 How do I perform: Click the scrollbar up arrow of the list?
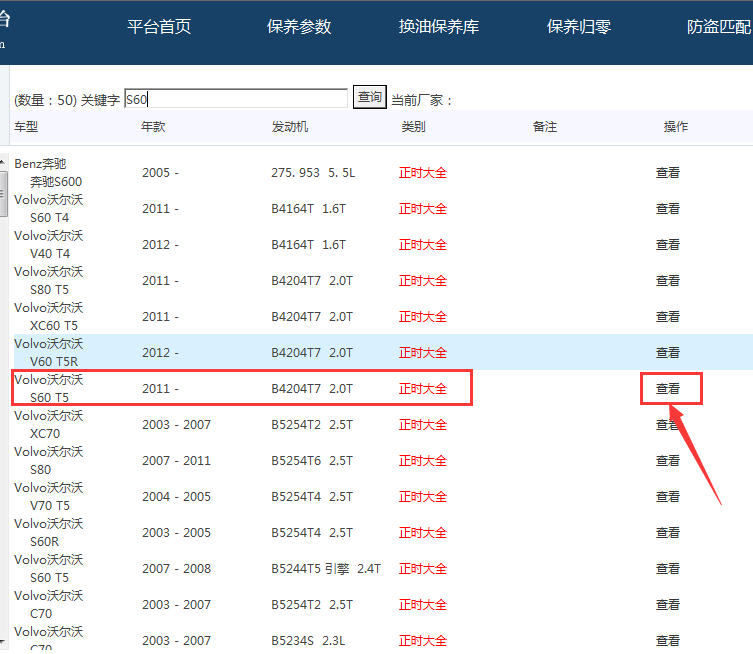click(x=3, y=162)
